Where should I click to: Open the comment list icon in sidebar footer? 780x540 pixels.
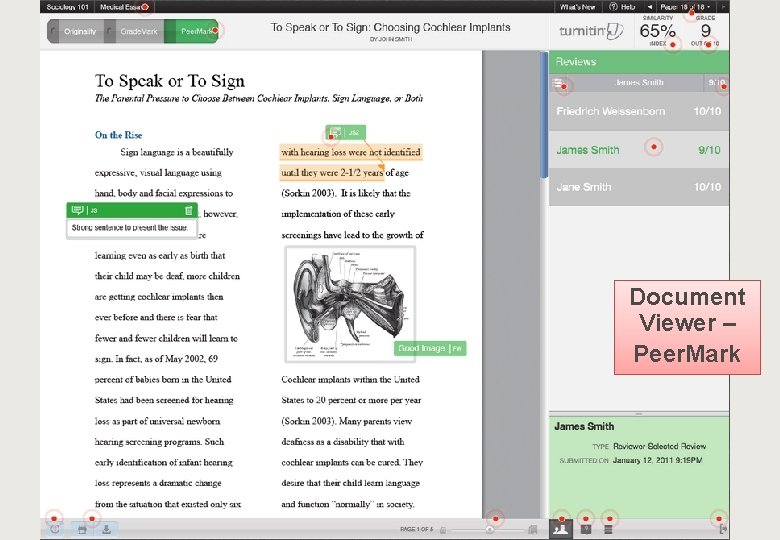pos(608,530)
